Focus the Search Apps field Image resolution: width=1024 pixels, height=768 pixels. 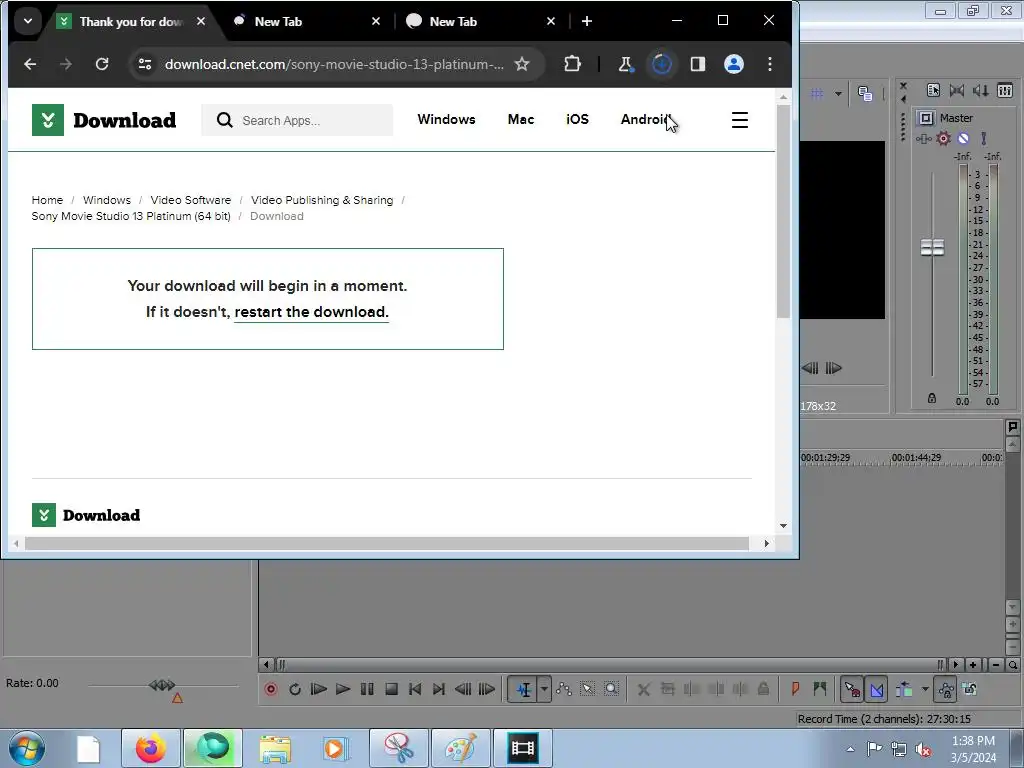[x=297, y=120]
